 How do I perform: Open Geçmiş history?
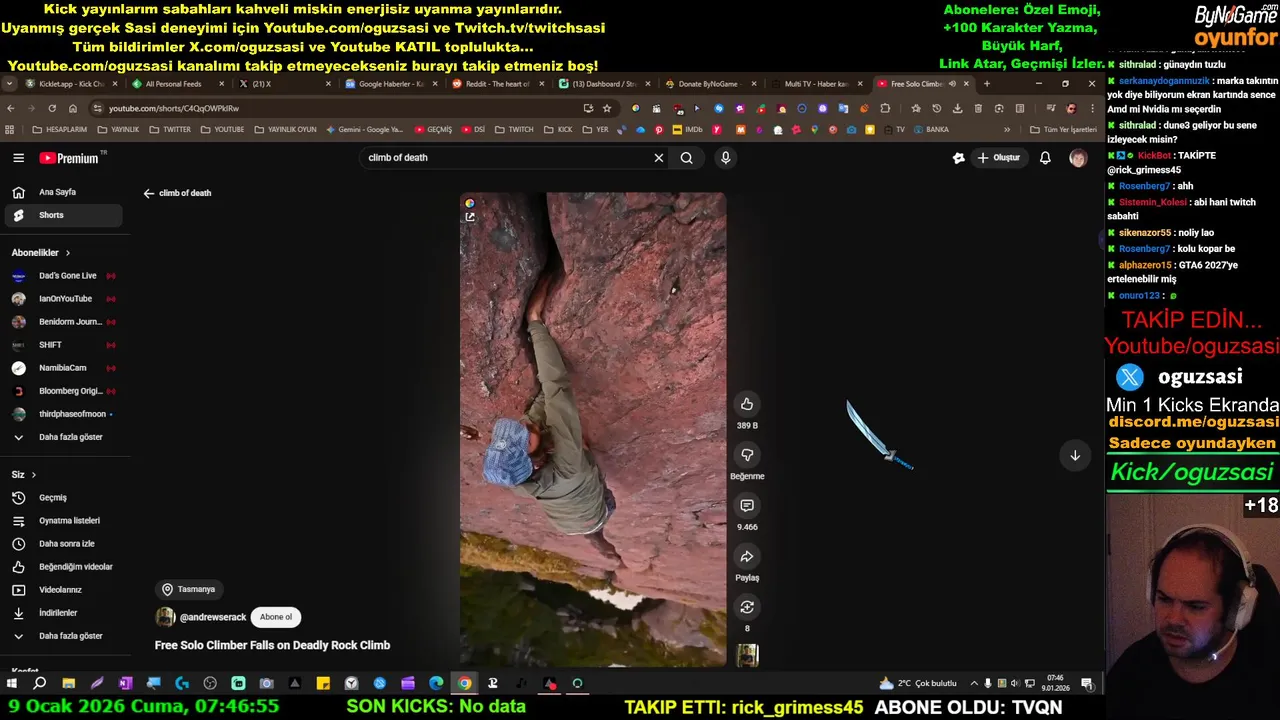pos(62,498)
